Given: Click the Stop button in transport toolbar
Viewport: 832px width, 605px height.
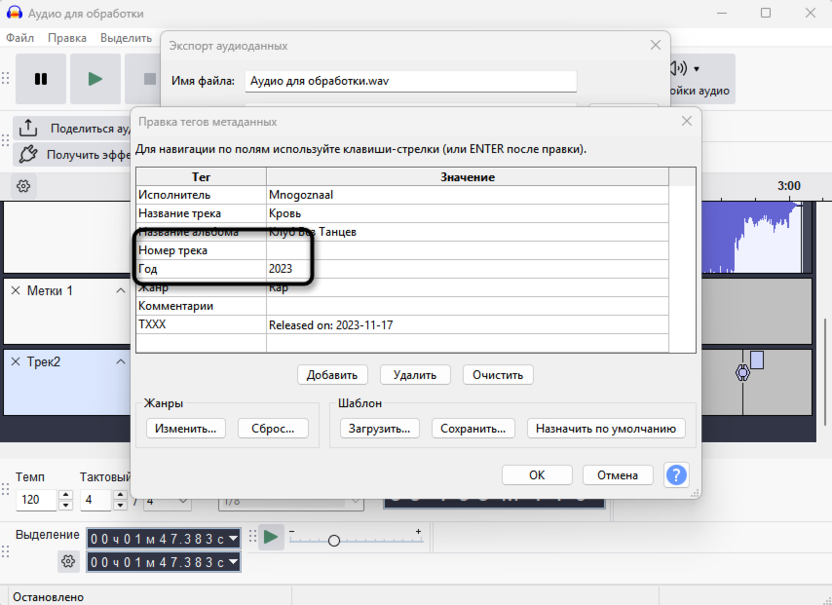Looking at the screenshot, I should (x=149, y=79).
